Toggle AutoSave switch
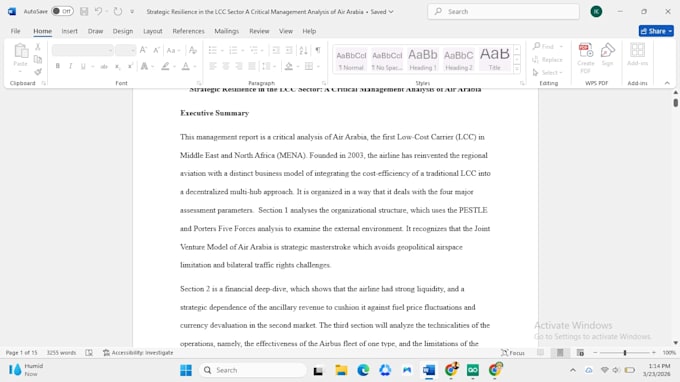Screen dimensions: 680x382 coord(62,11)
